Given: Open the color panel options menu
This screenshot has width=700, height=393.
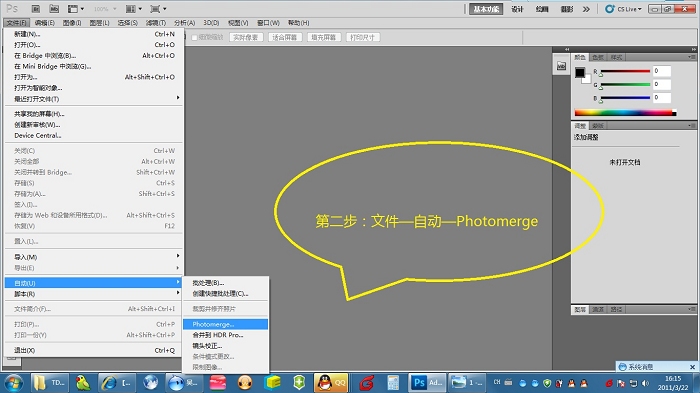Looking at the screenshot, I should click(x=691, y=57).
